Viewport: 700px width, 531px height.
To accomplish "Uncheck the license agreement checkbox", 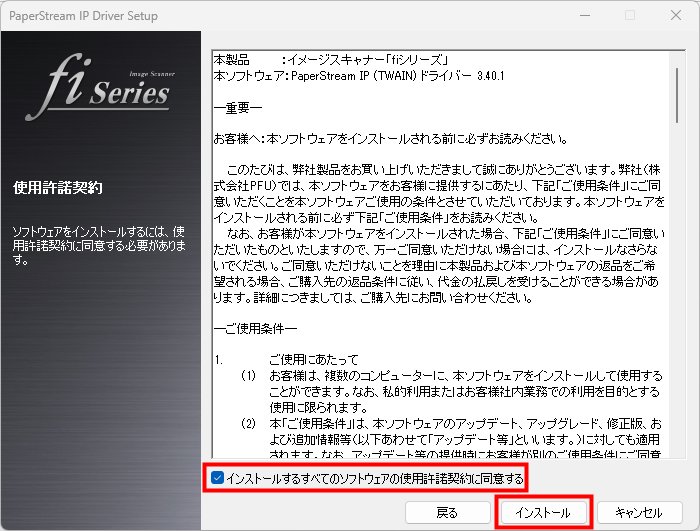I will click(x=217, y=479).
